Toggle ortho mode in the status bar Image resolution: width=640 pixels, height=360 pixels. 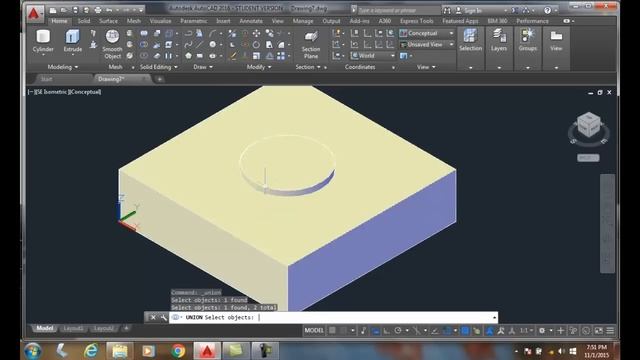(x=386, y=331)
